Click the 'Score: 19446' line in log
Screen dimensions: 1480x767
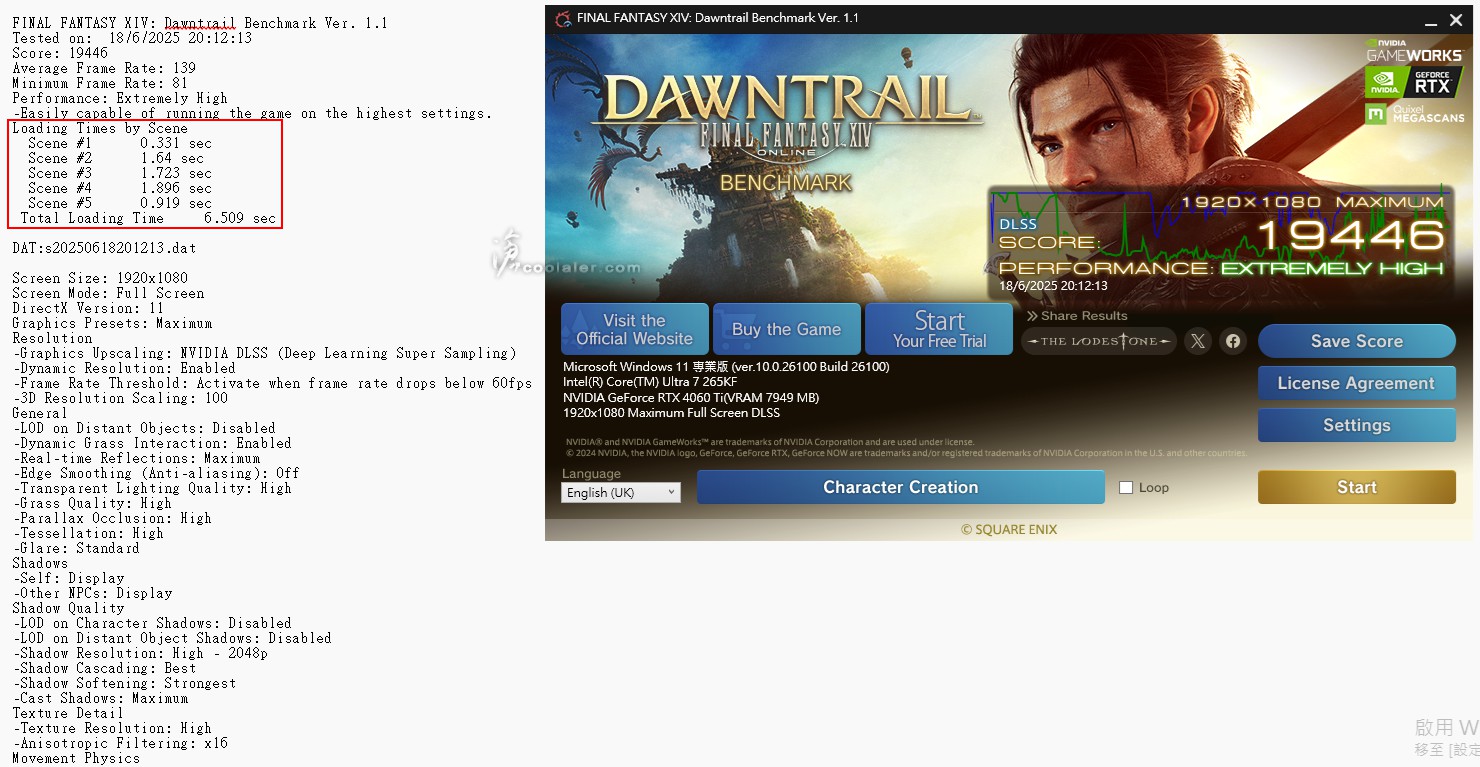coord(60,53)
